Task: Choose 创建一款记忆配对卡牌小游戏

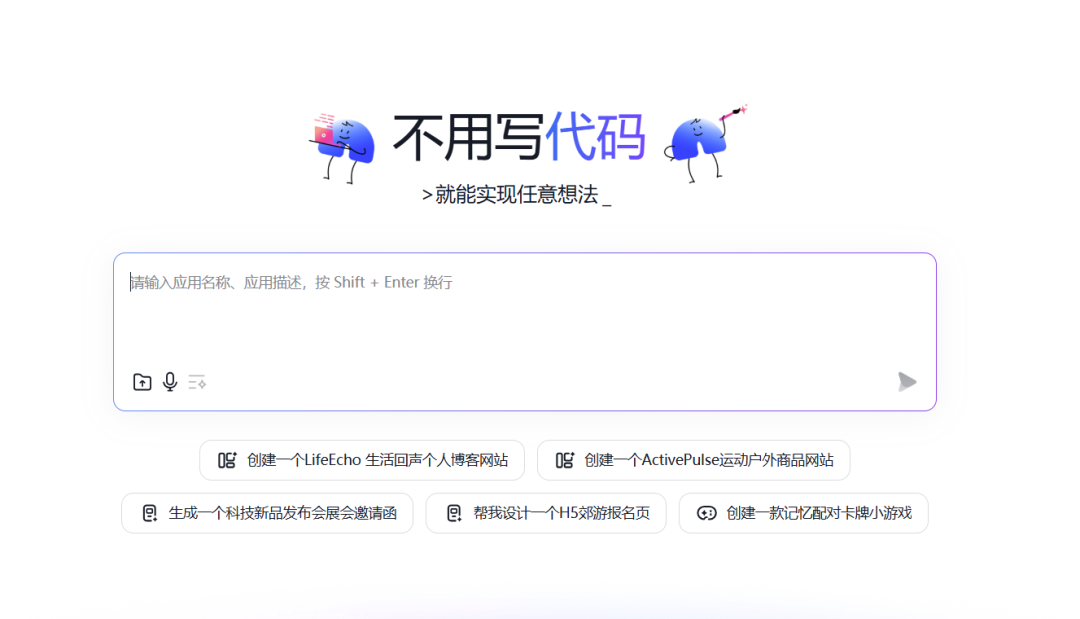Action: tap(803, 512)
